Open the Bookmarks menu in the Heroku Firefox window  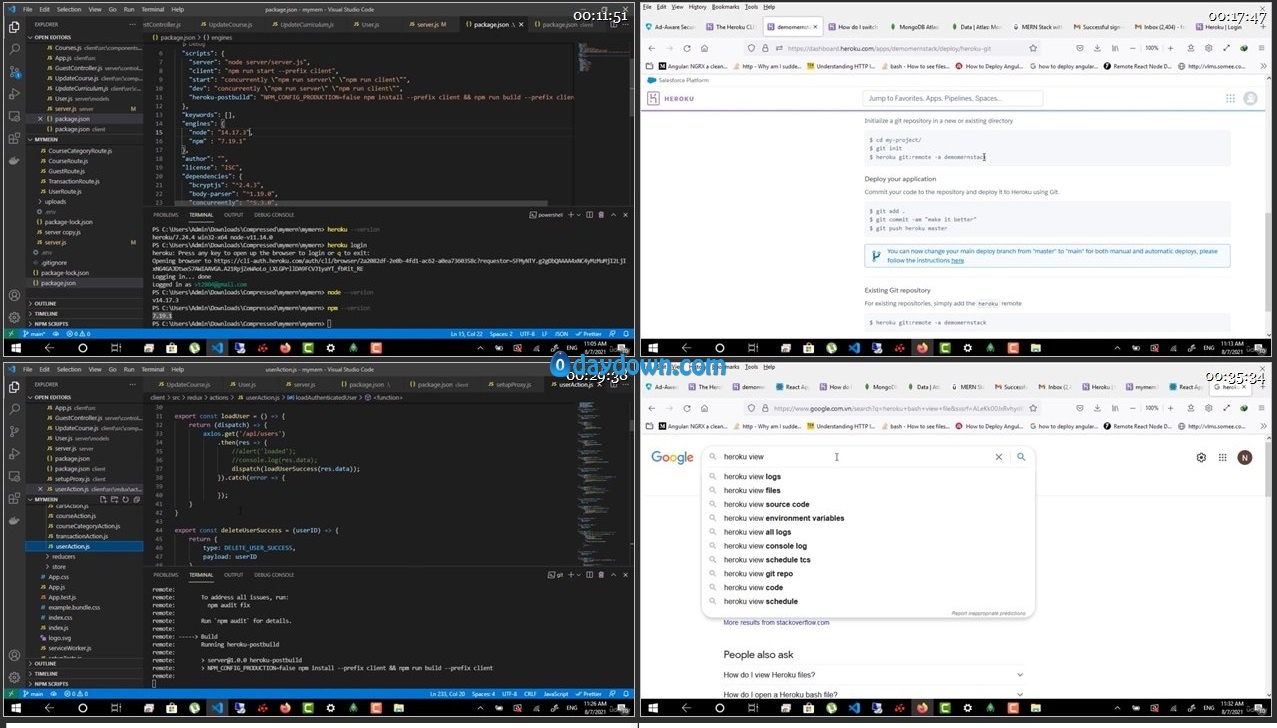point(726,7)
